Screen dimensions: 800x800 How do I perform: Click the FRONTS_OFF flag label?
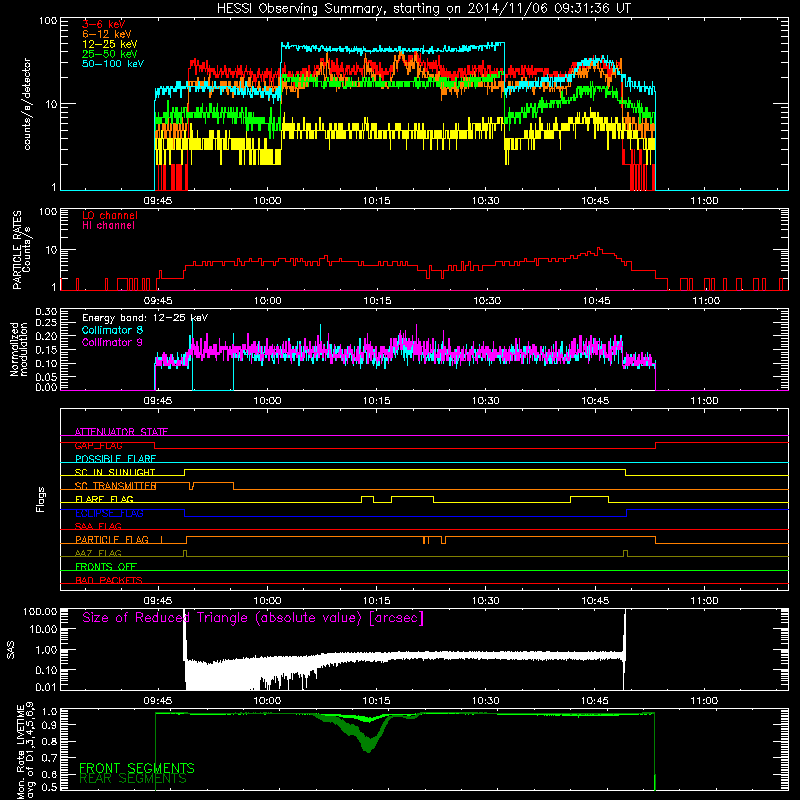coord(106,567)
